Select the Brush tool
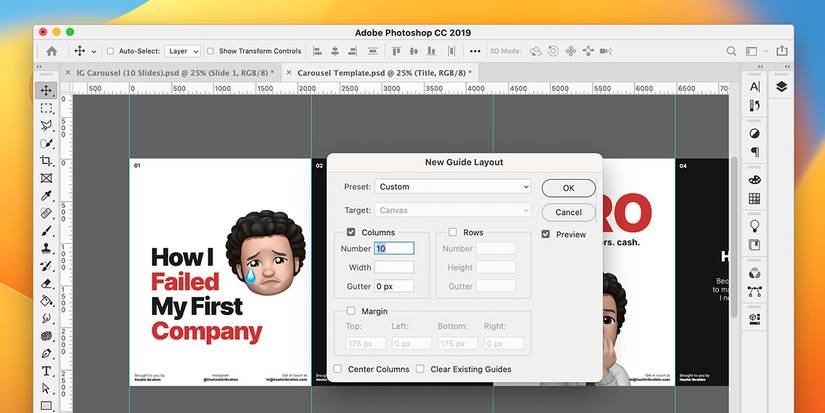The height and width of the screenshot is (413, 825). point(46,230)
